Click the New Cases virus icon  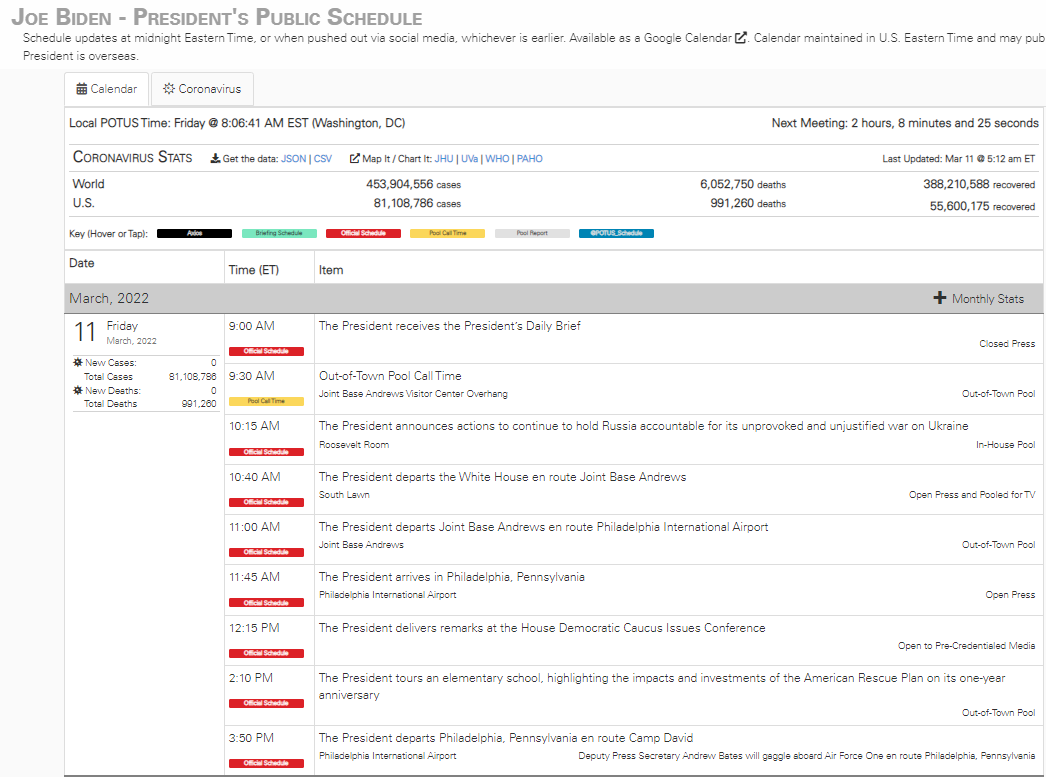coord(78,363)
